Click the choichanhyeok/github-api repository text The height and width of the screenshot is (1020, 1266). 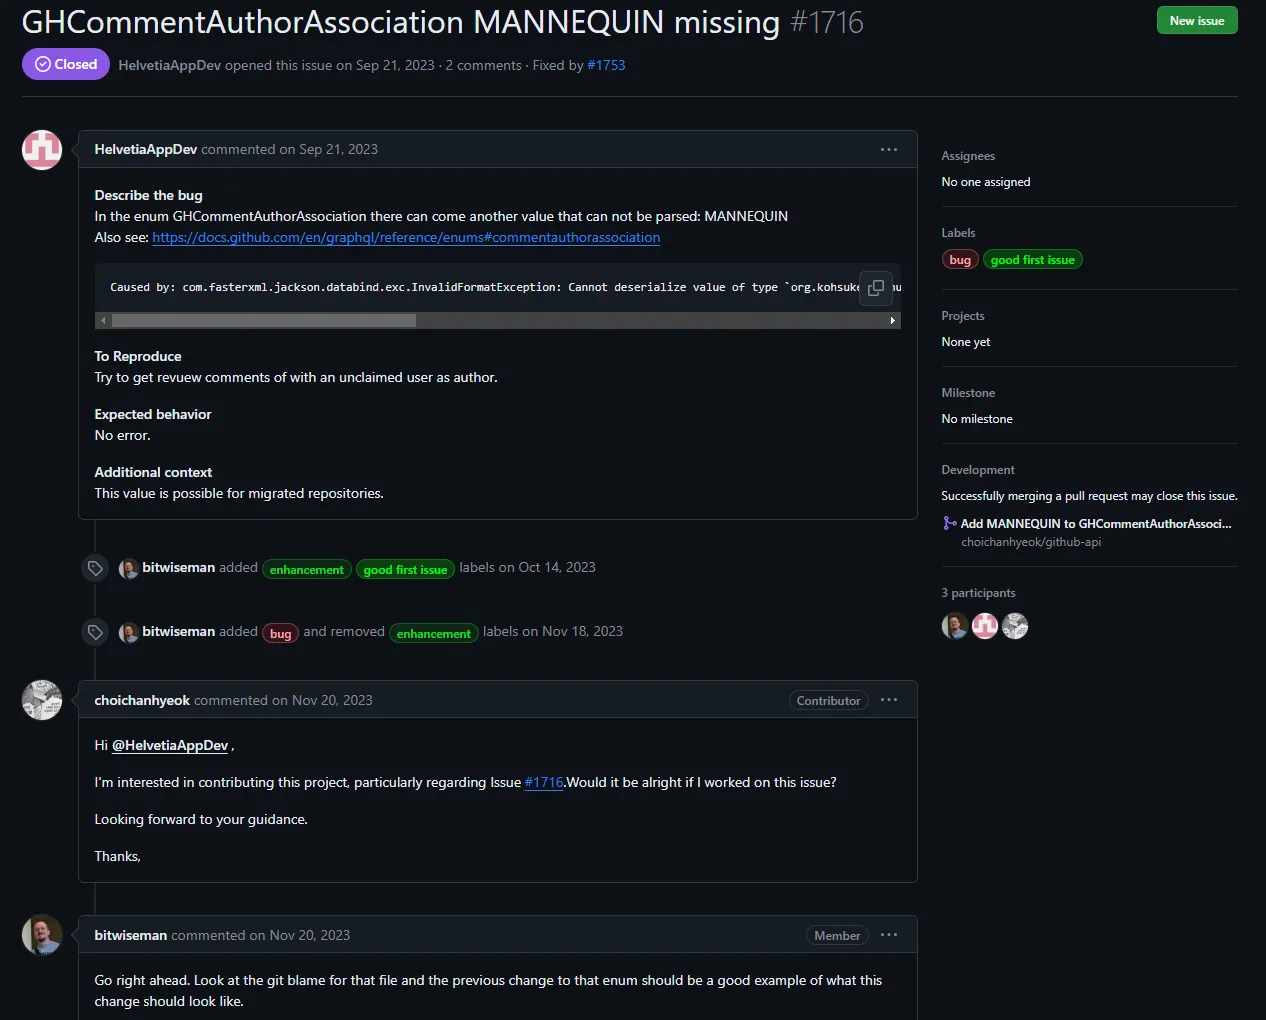tap(1031, 542)
